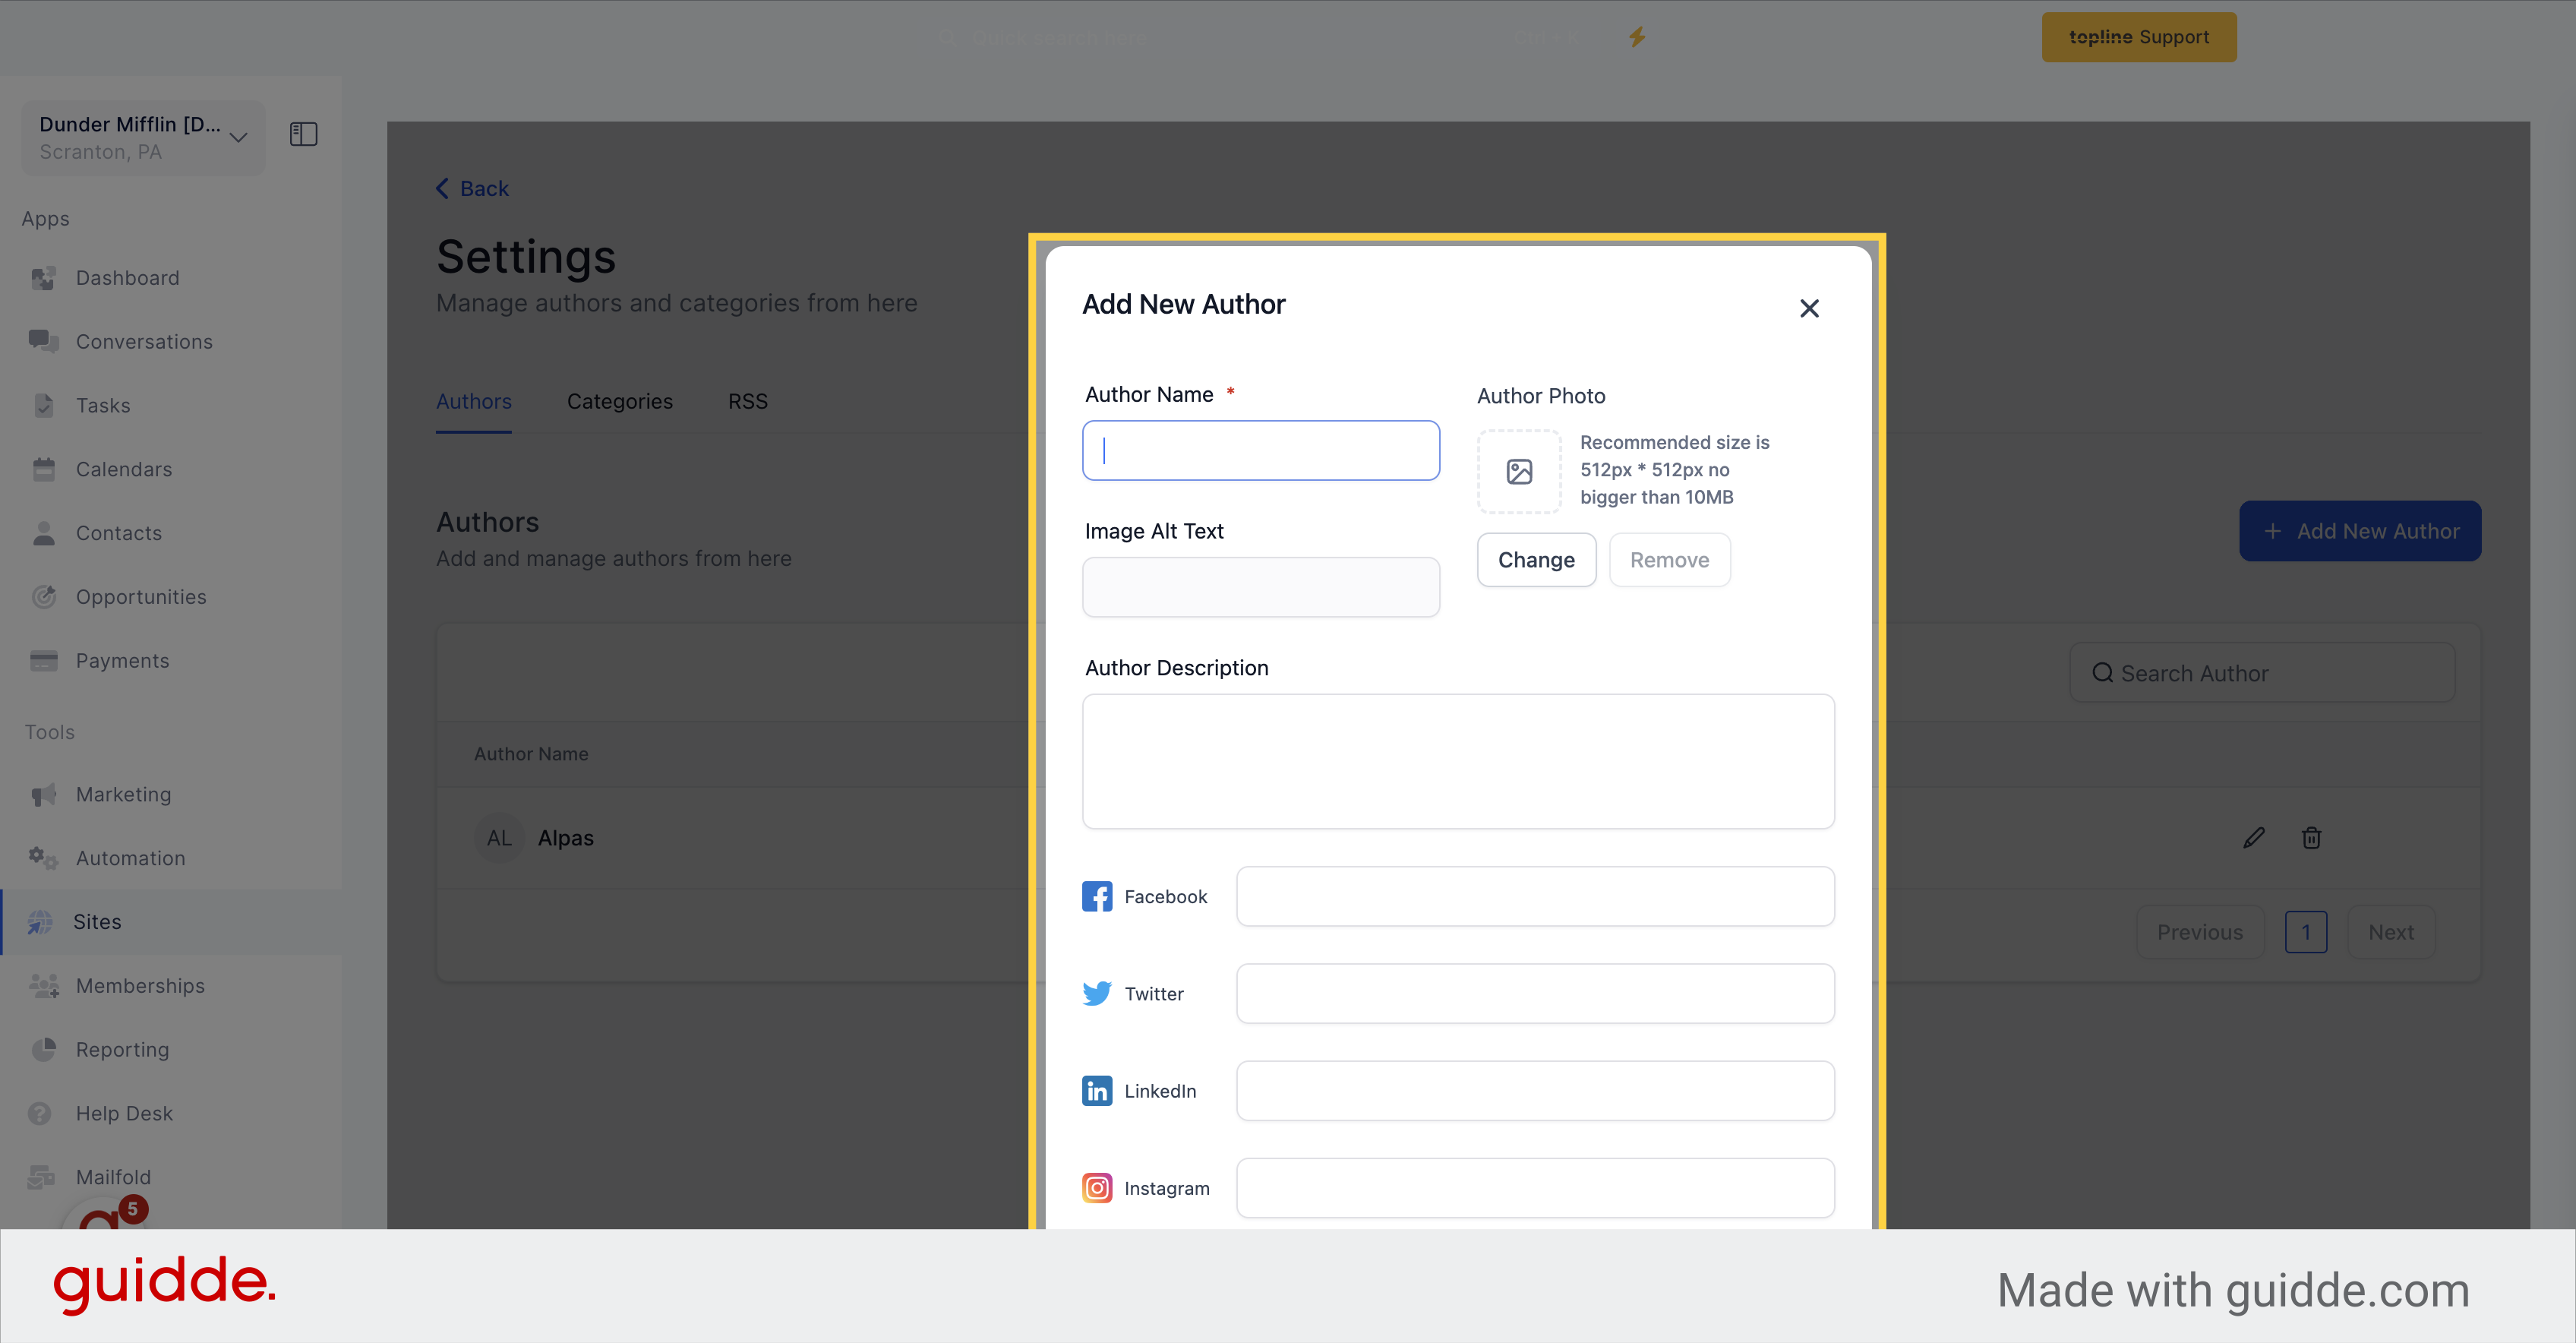Image resolution: width=2576 pixels, height=1343 pixels.
Task: Open Calendars in the sidebar
Action: pos(124,469)
